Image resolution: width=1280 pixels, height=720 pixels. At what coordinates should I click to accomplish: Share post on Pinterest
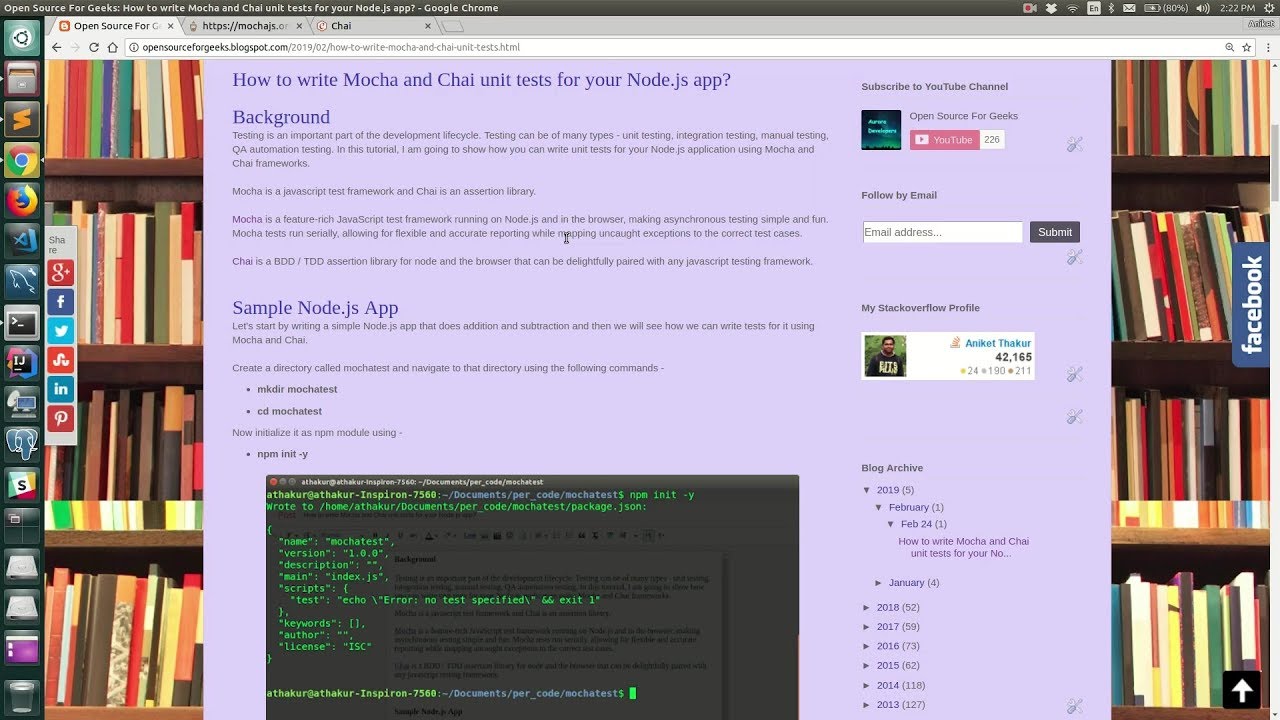tap(61, 417)
